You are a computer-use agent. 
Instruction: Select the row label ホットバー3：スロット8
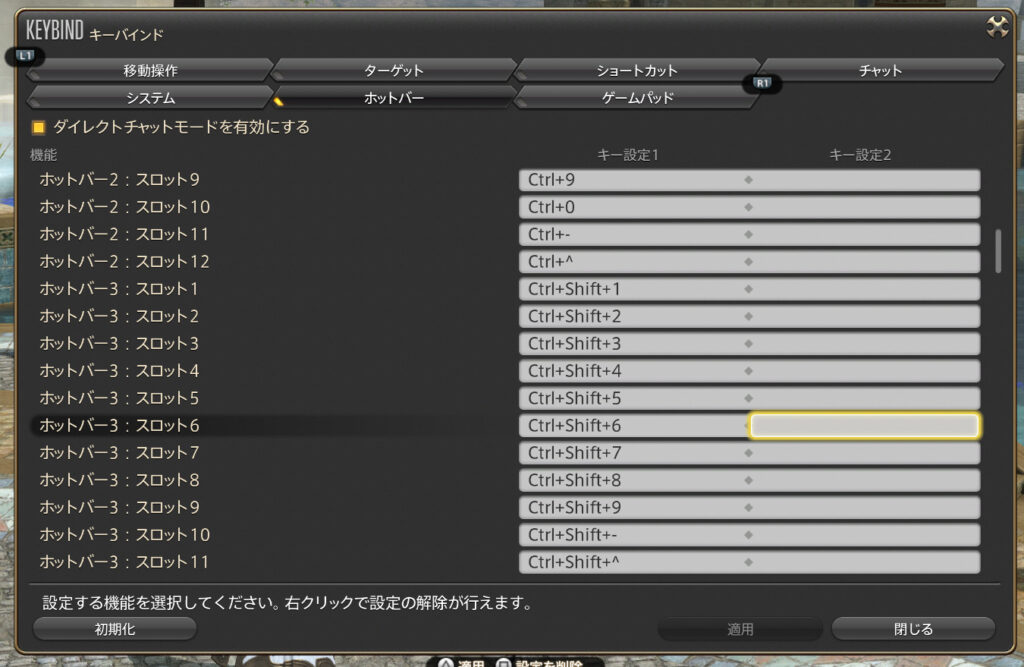tap(120, 480)
